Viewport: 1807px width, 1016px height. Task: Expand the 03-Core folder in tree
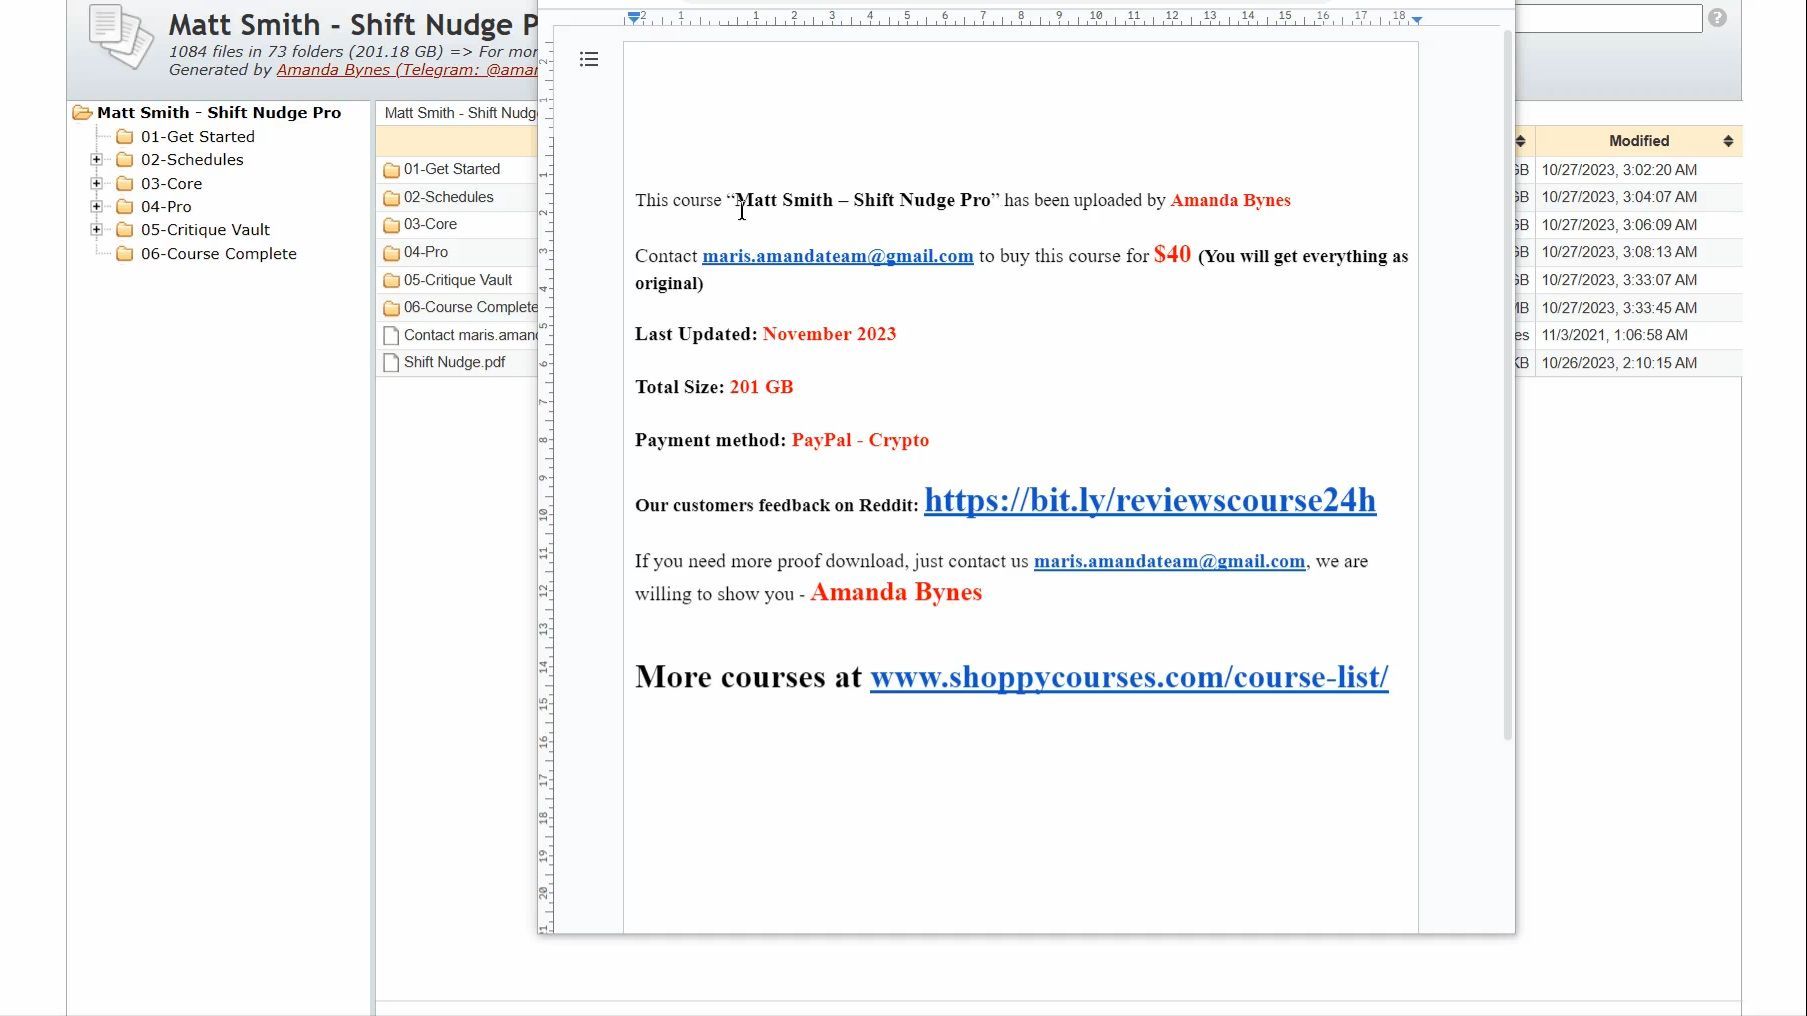pyautogui.click(x=97, y=184)
